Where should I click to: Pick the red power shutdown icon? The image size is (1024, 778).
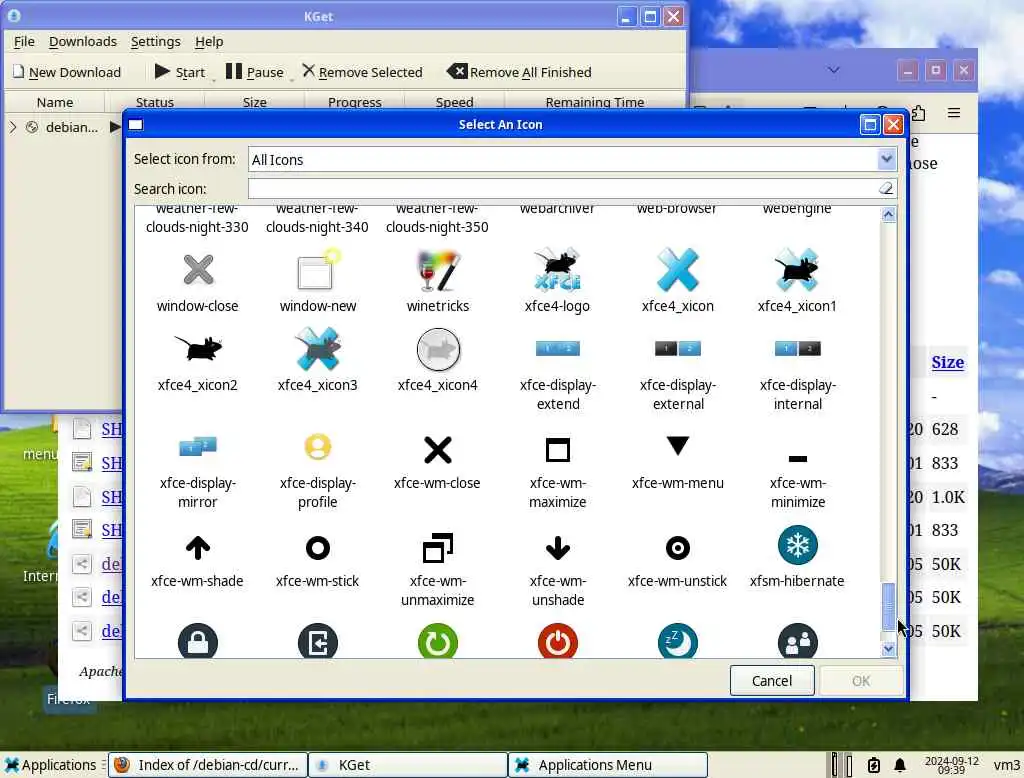pos(558,641)
